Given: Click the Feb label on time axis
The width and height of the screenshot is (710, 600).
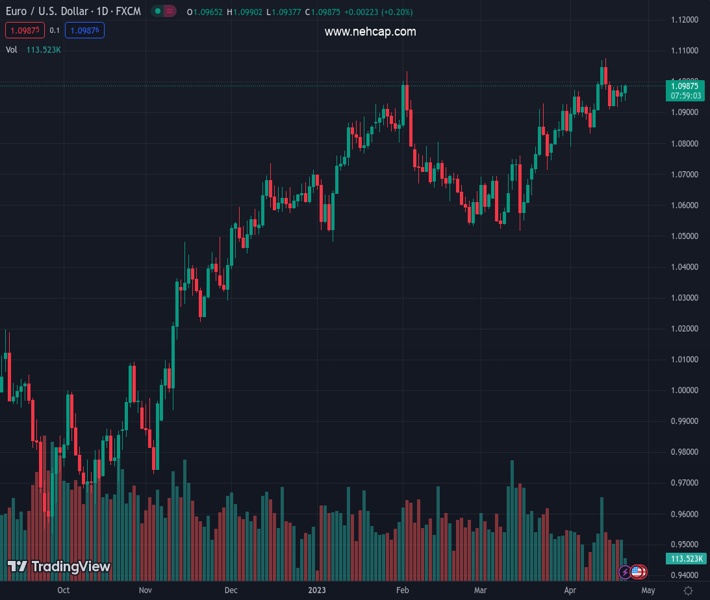Looking at the screenshot, I should click(402, 590).
